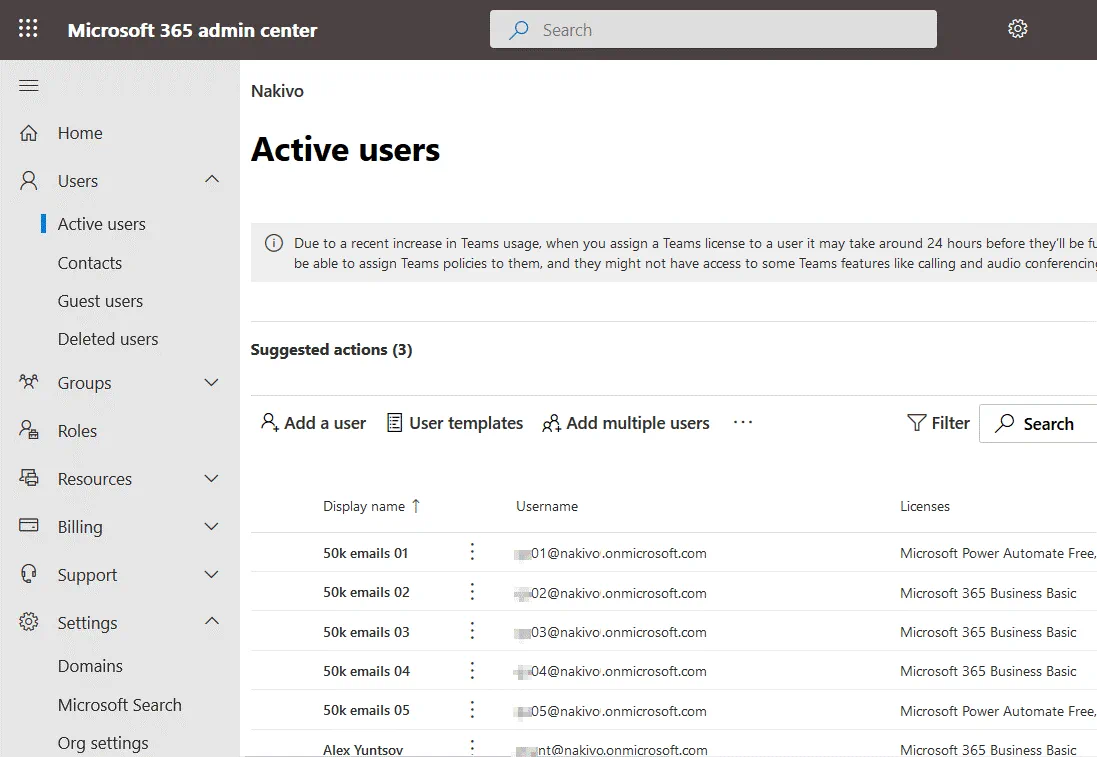Open three-dot menu for 50k emails 03
This screenshot has width=1097, height=757.
(x=473, y=632)
